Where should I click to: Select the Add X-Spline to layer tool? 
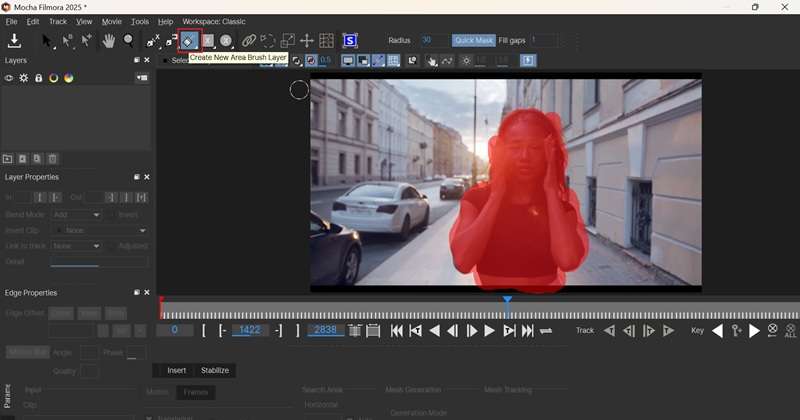tap(171, 40)
